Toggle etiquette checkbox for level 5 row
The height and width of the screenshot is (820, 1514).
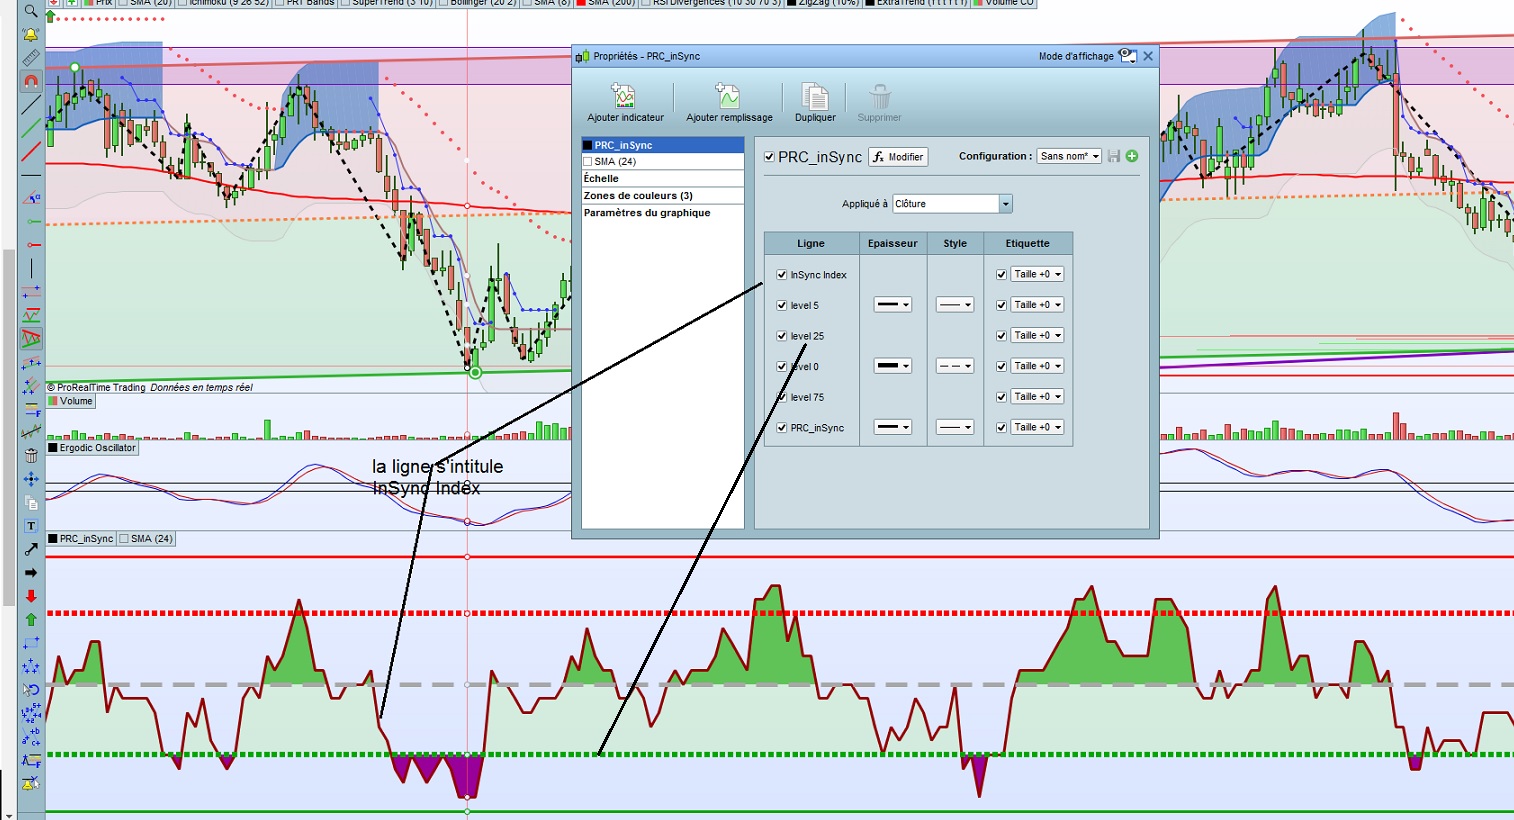(1001, 305)
